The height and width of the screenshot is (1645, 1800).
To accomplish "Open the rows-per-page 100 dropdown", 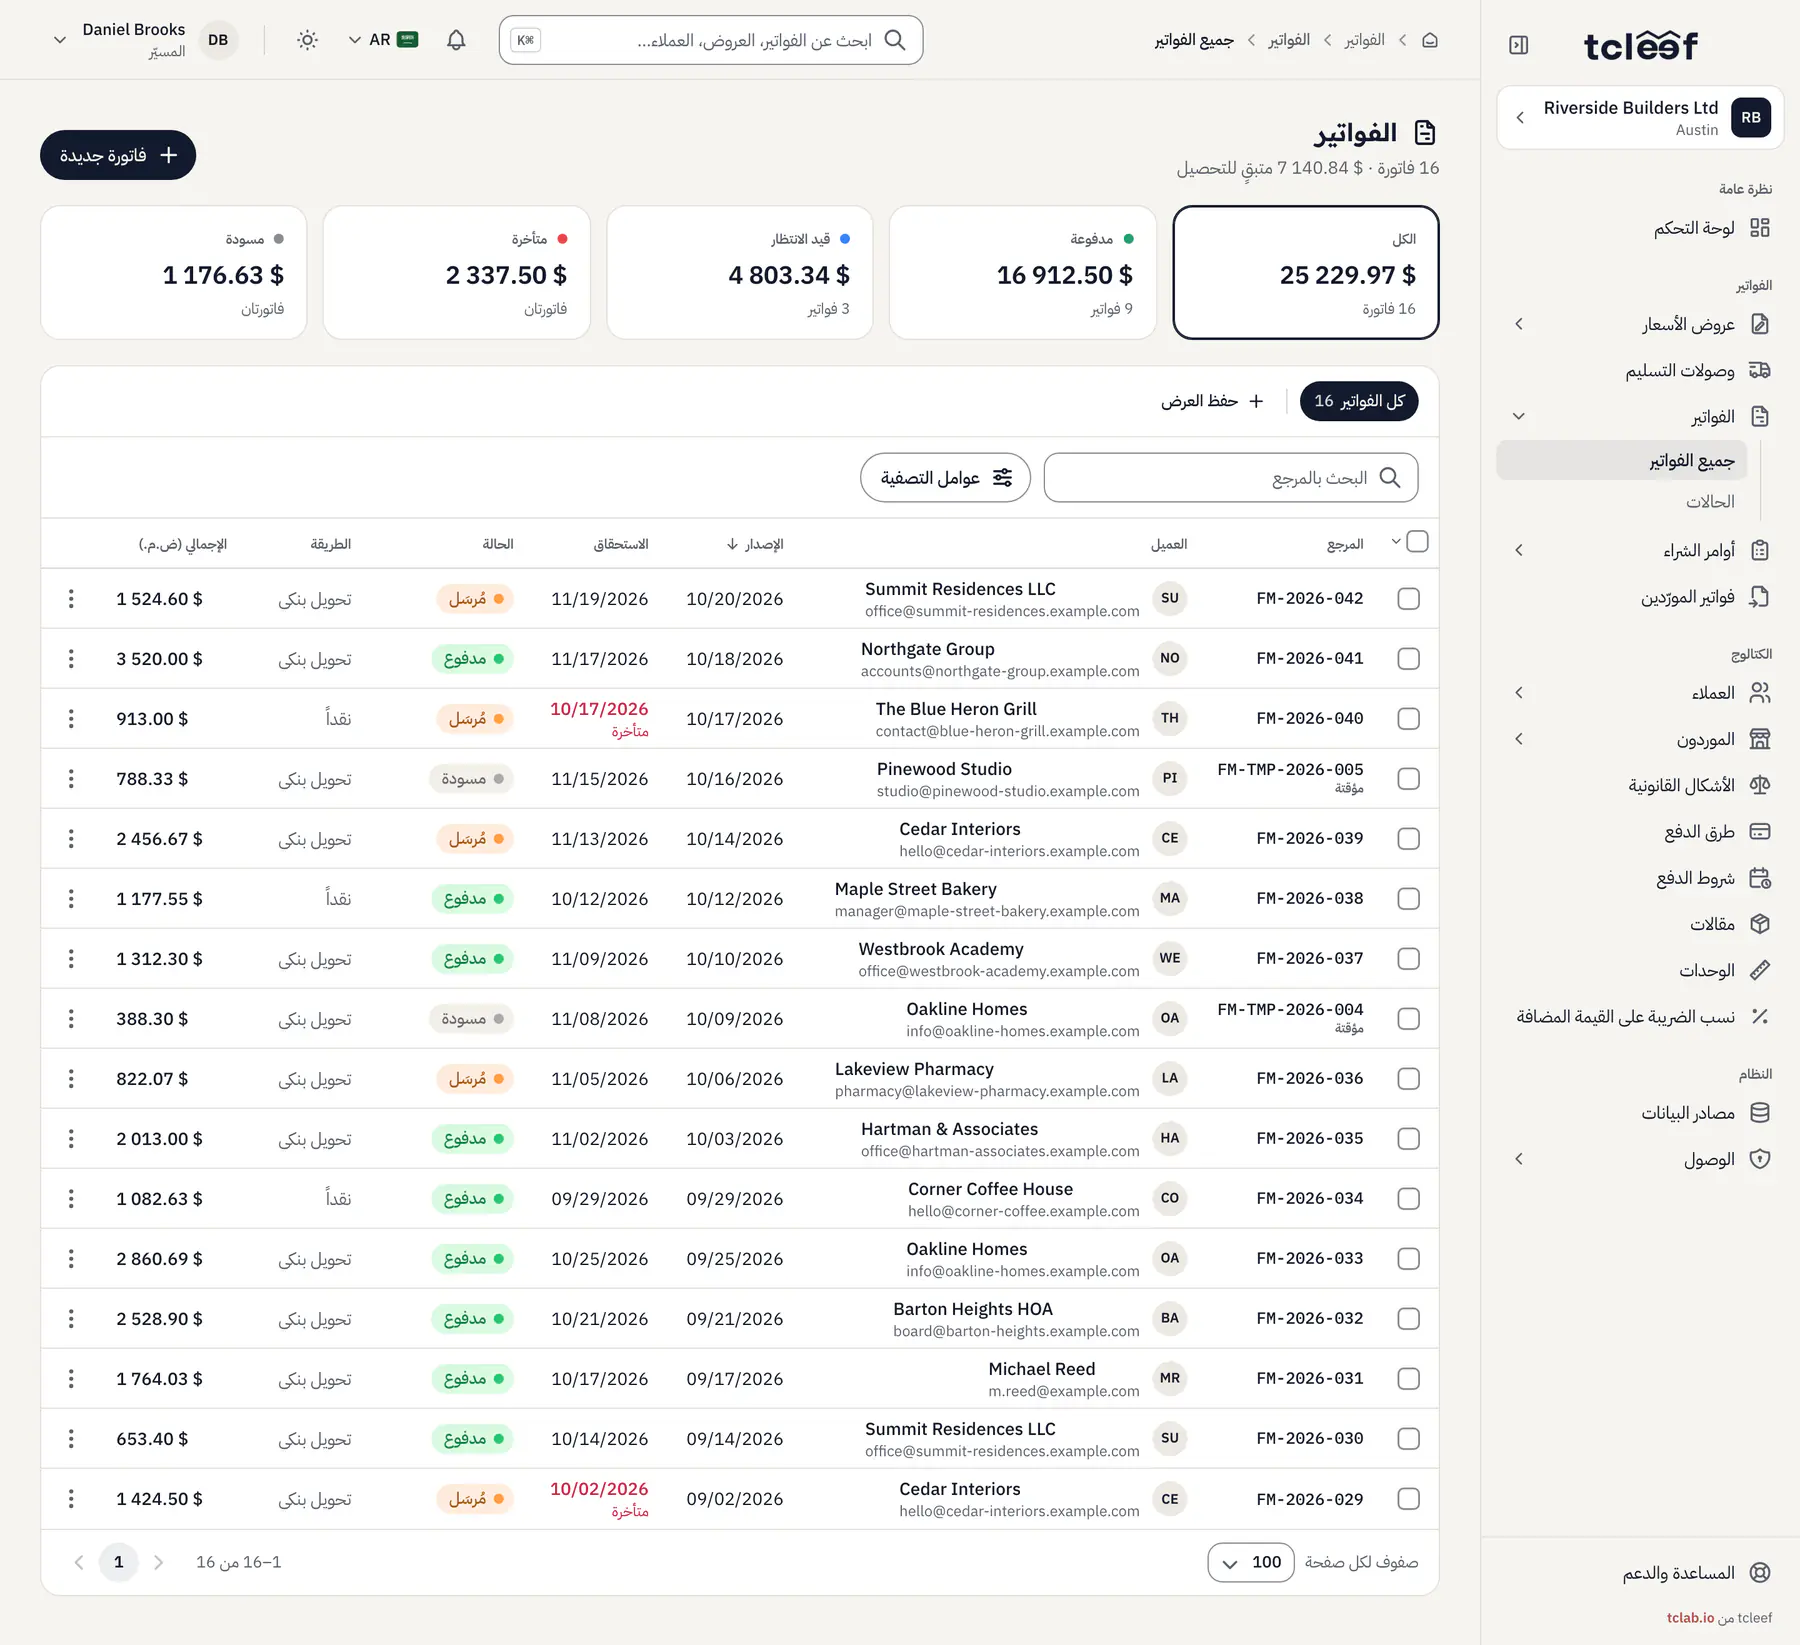I will 1251,1562.
